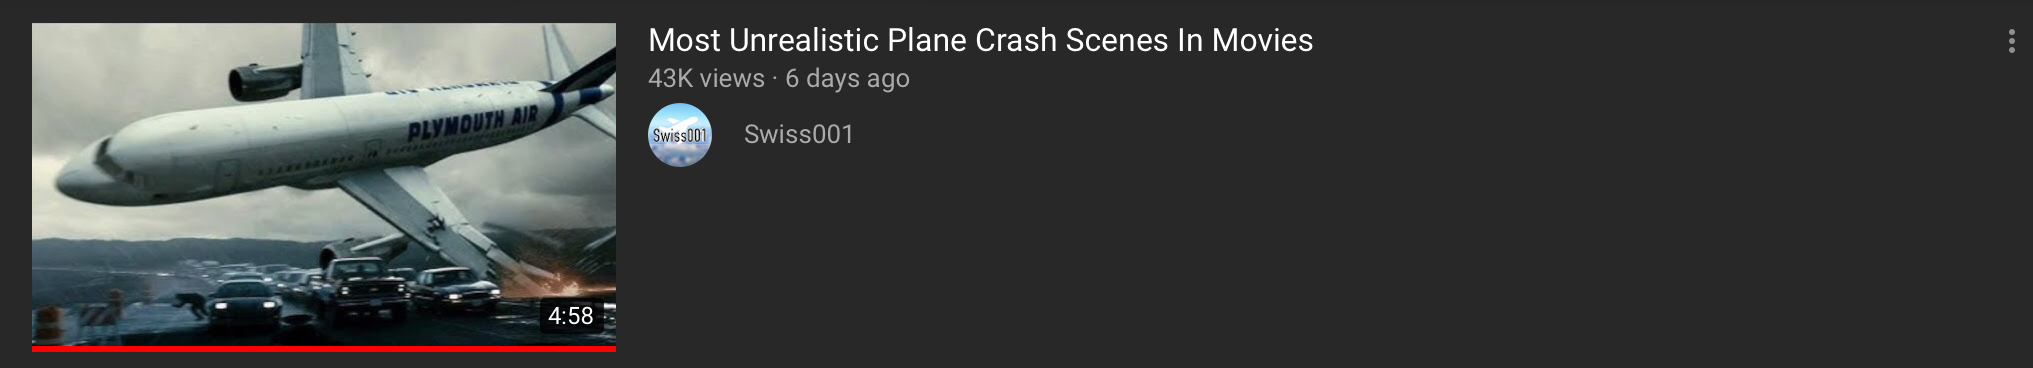
Task: Click the right end of red progress bar
Action: [x=612, y=349]
